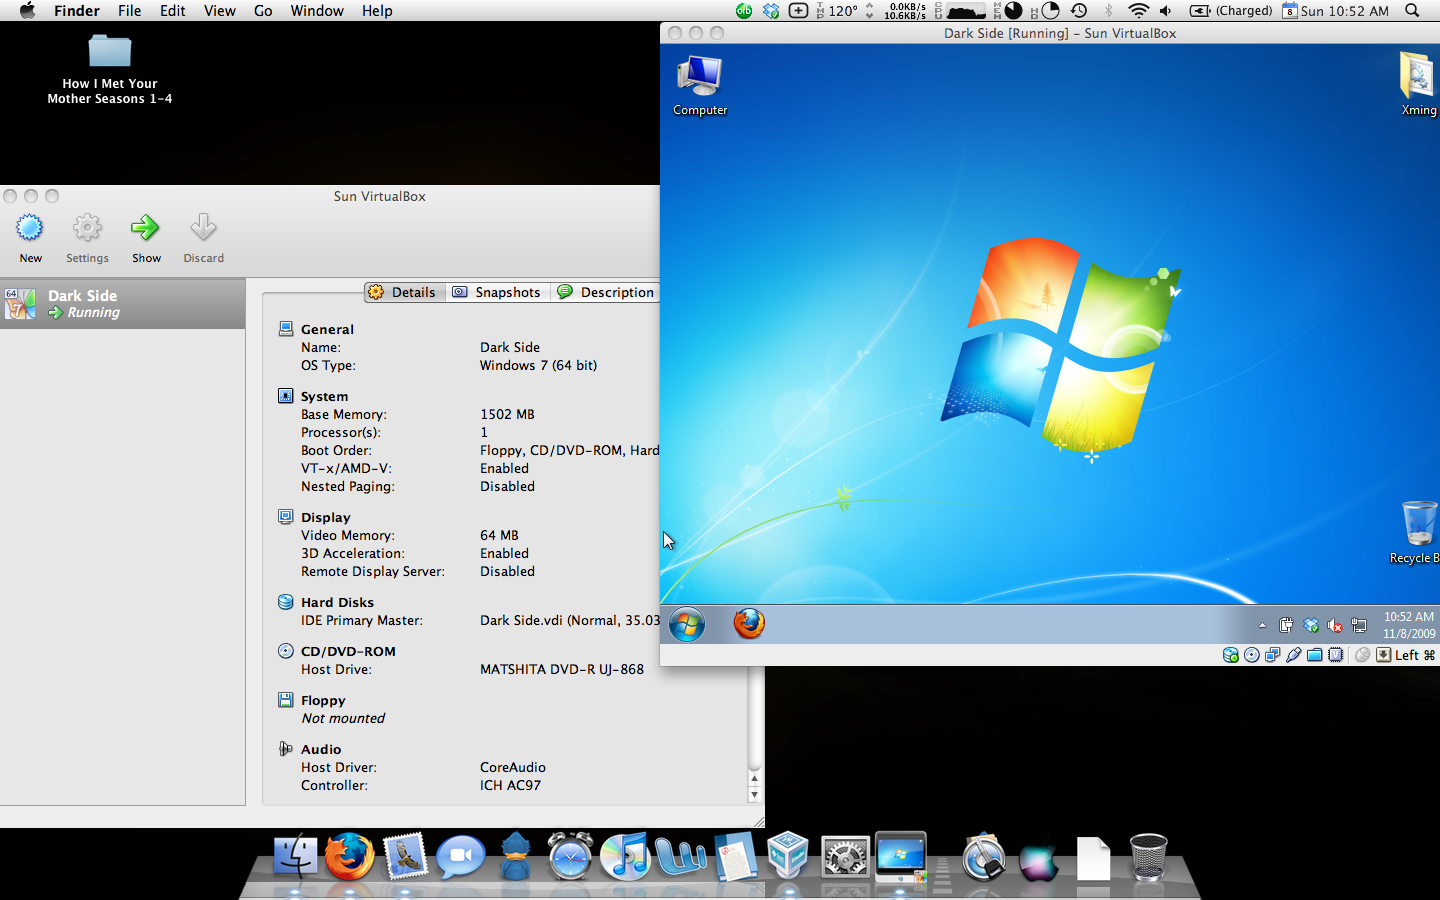Open the Finder menu

[77, 11]
